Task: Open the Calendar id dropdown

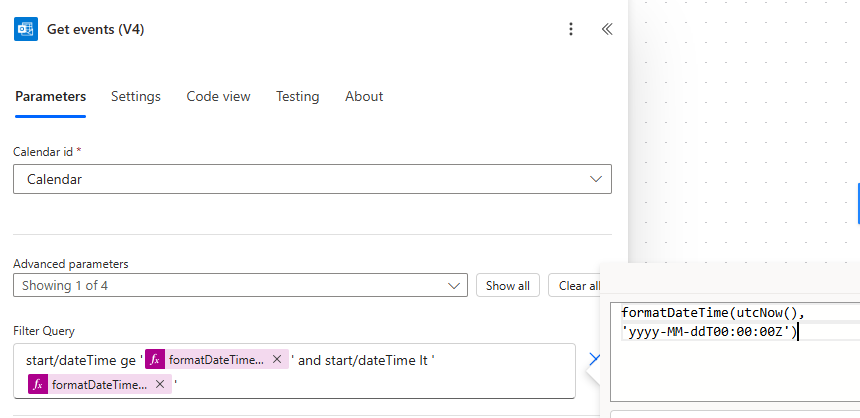Action: (x=312, y=179)
